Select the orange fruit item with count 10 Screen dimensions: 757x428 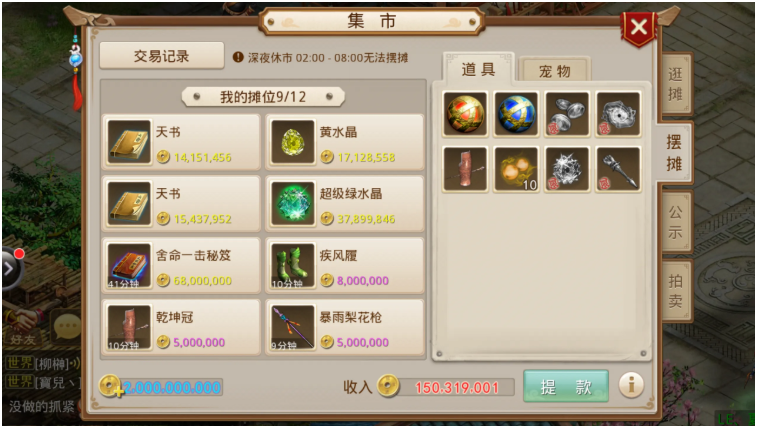click(516, 169)
